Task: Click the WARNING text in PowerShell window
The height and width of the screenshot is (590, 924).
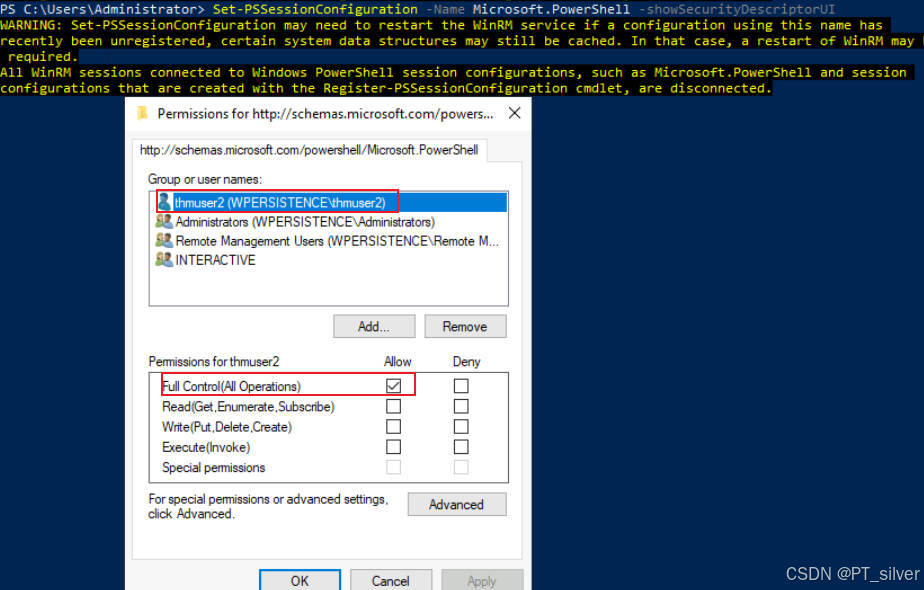Action: (x=31, y=25)
